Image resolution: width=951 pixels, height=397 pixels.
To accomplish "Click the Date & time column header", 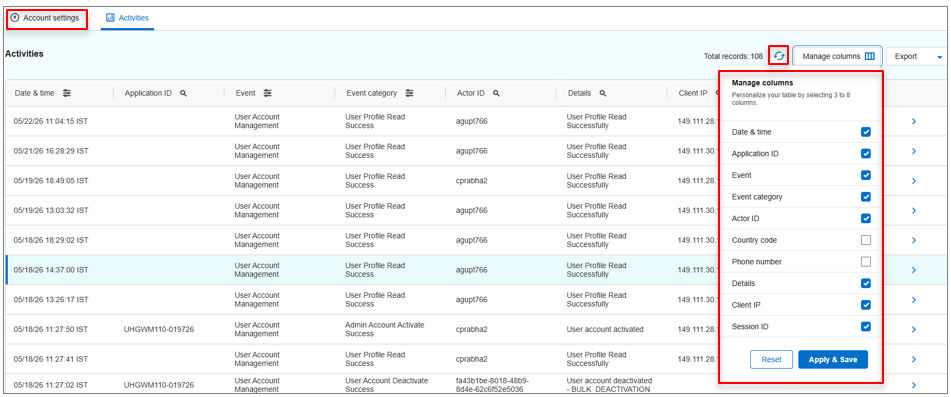I will (35, 93).
